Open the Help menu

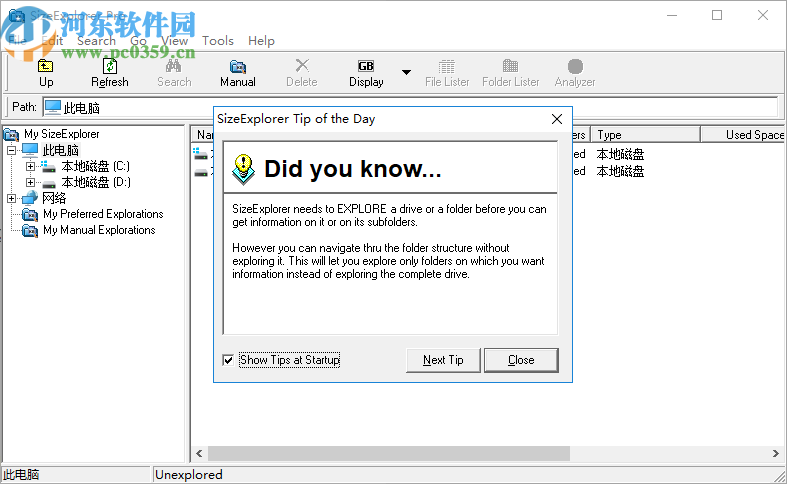click(261, 41)
